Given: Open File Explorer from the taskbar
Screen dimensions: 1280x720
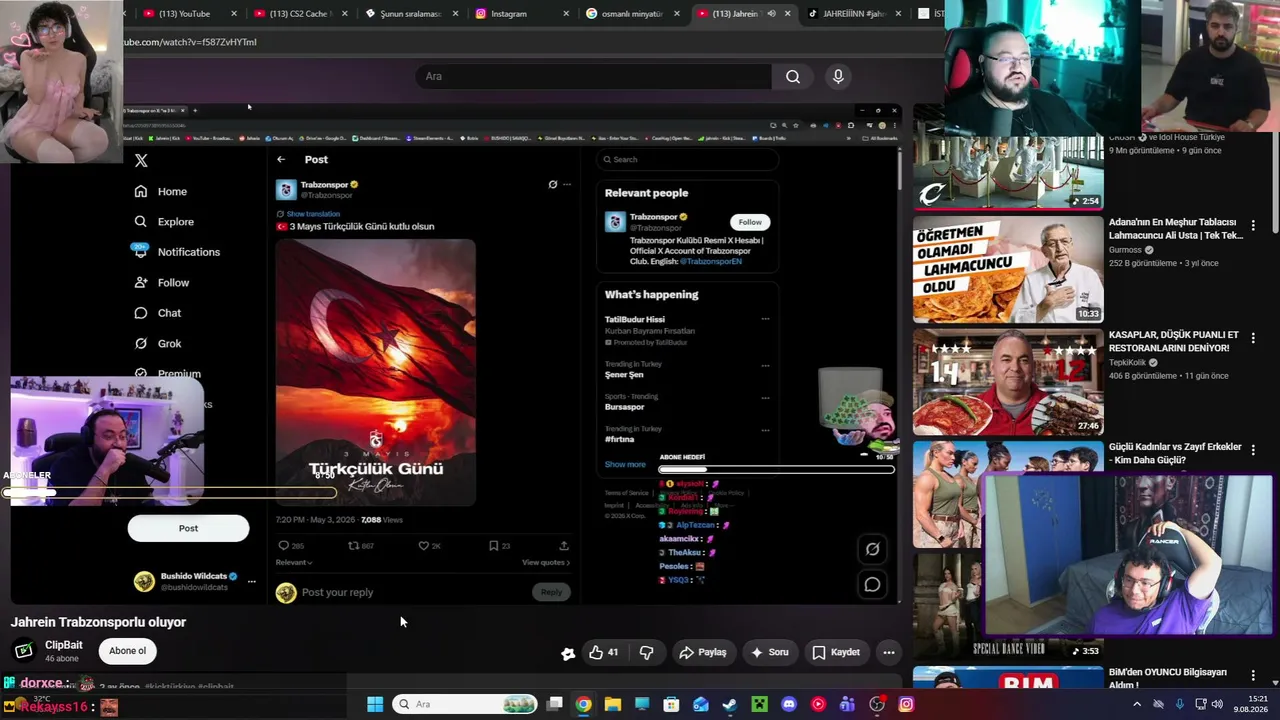Looking at the screenshot, I should coord(612,704).
